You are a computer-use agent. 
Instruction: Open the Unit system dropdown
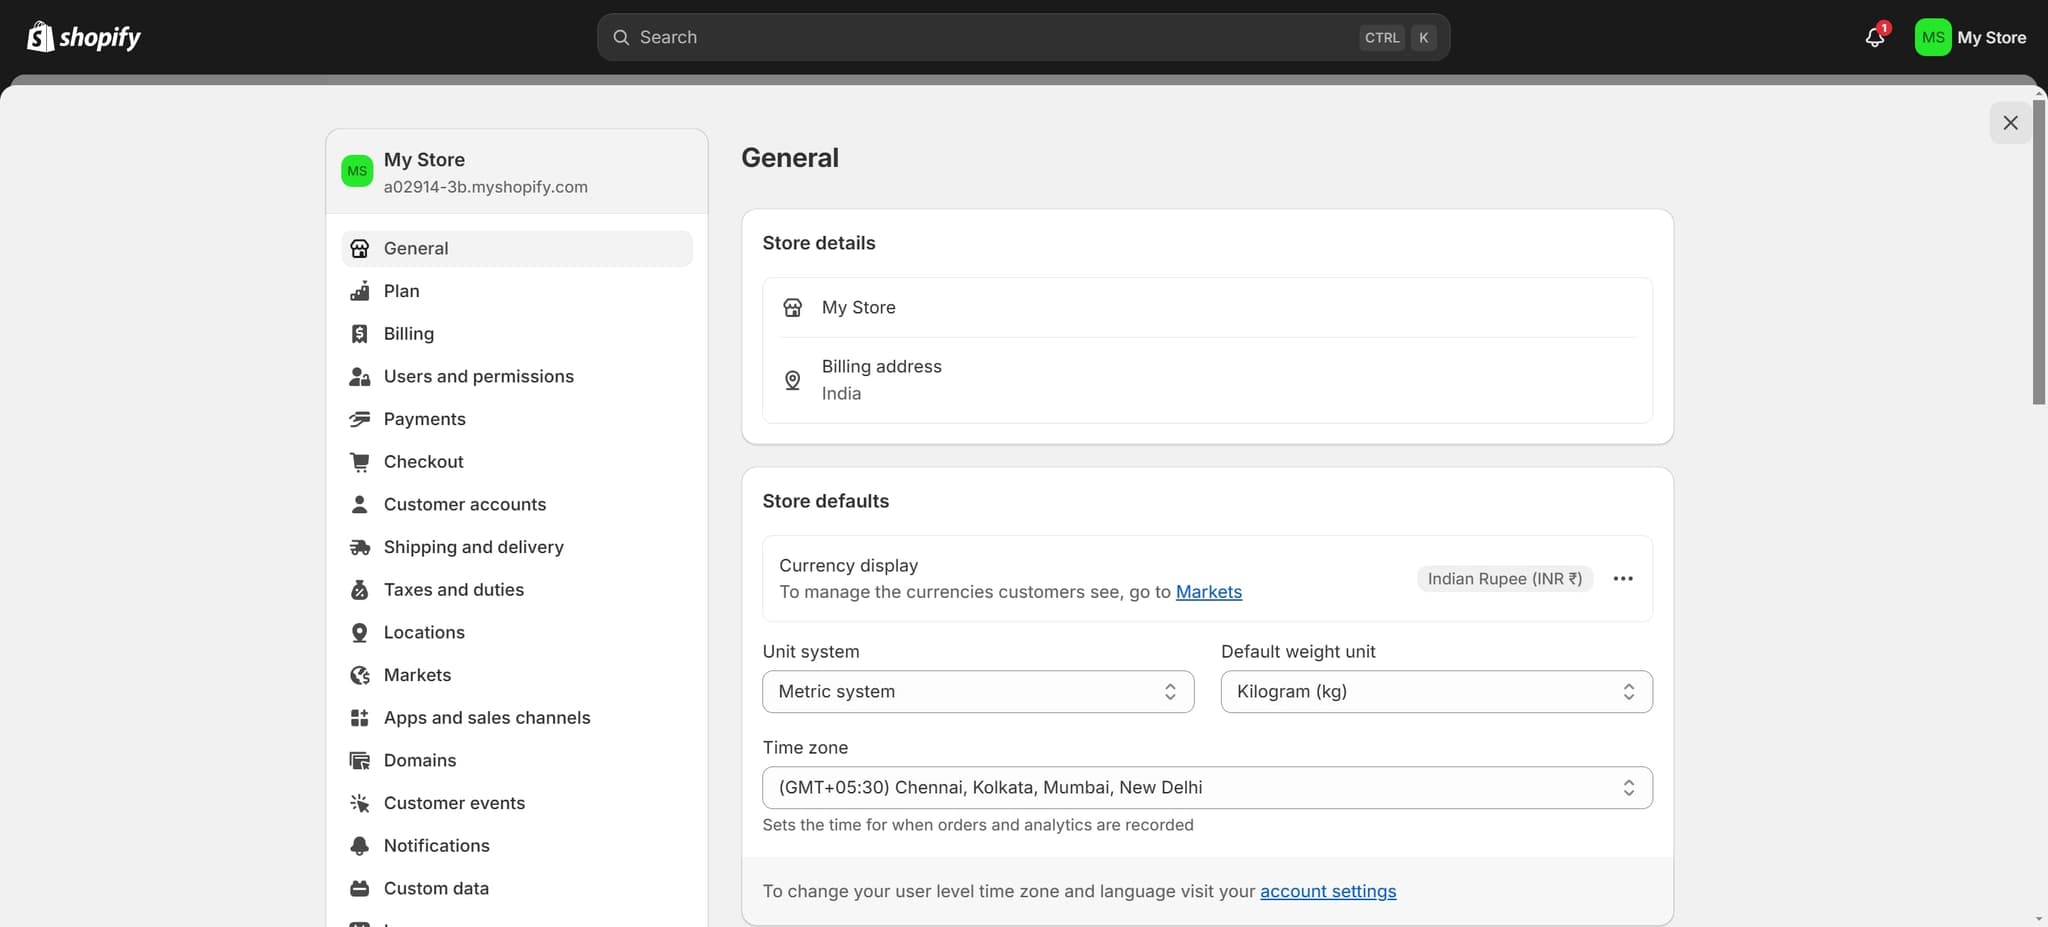(977, 692)
